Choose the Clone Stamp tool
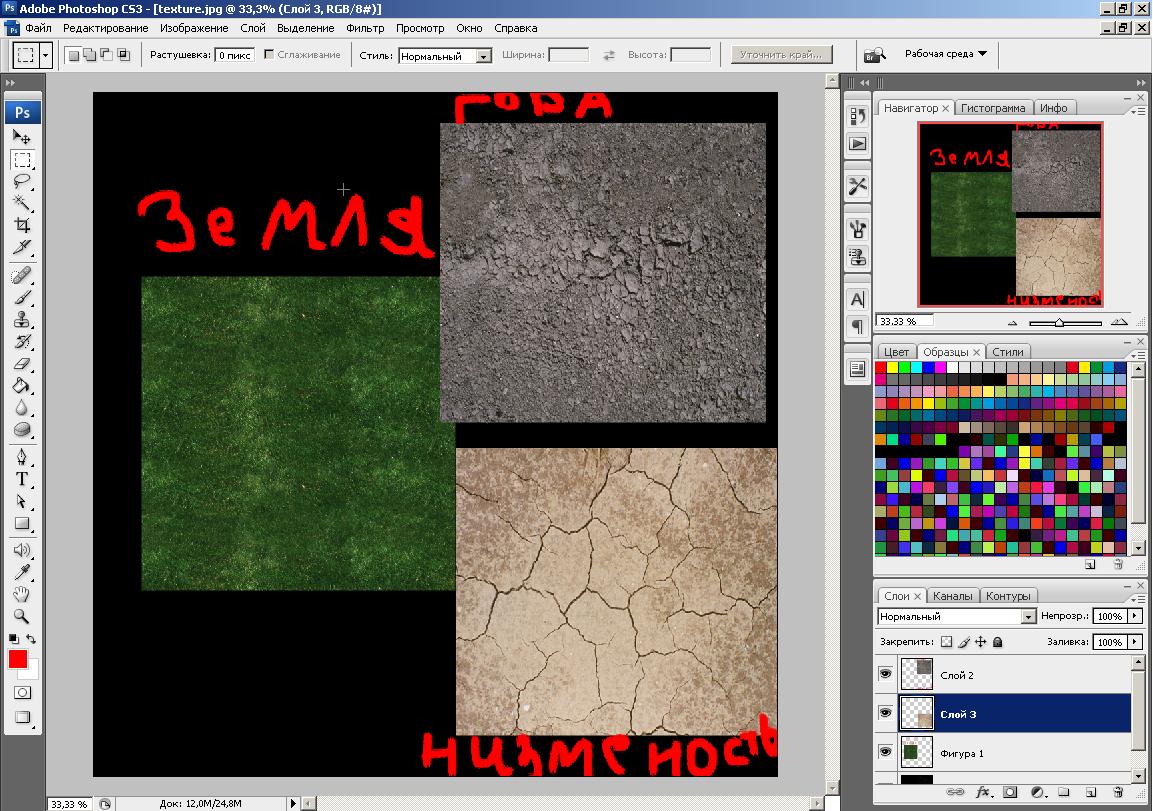The height and width of the screenshot is (811, 1153). click(22, 320)
